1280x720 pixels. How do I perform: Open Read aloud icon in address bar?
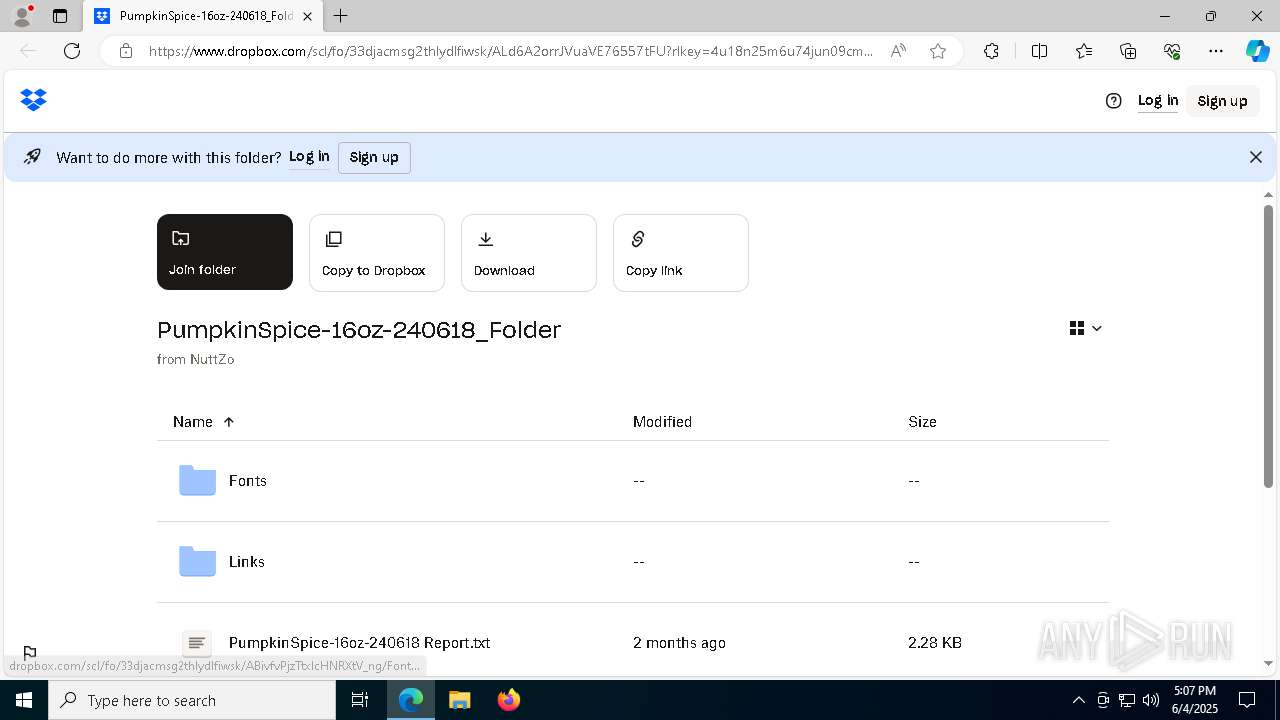pyautogui.click(x=898, y=51)
